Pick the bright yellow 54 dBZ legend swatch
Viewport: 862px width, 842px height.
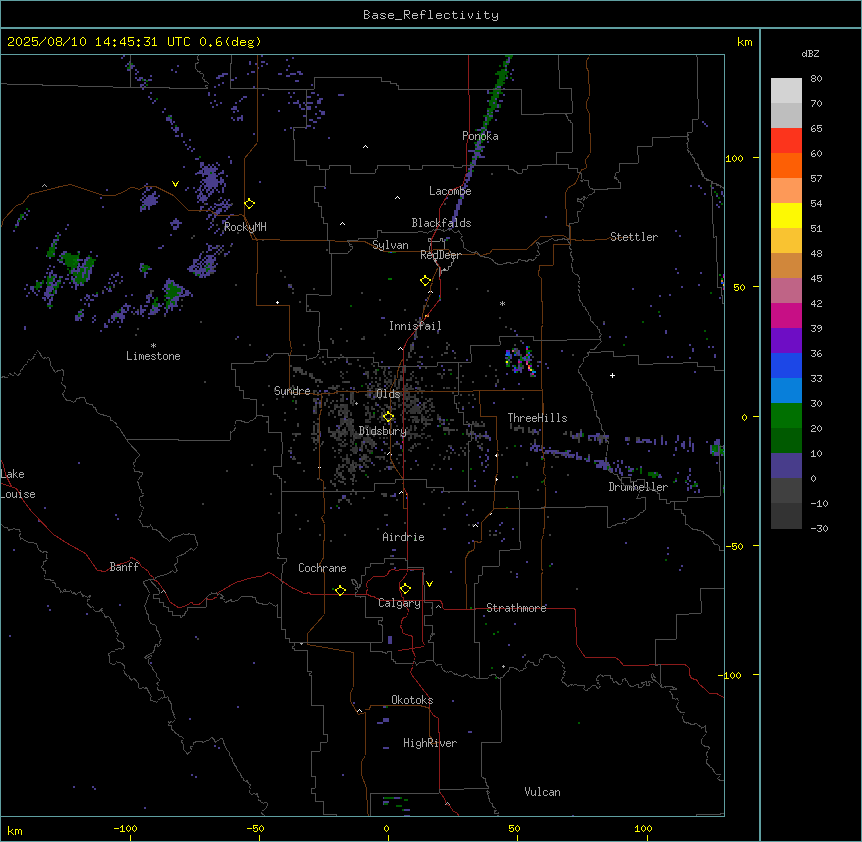pyautogui.click(x=786, y=215)
